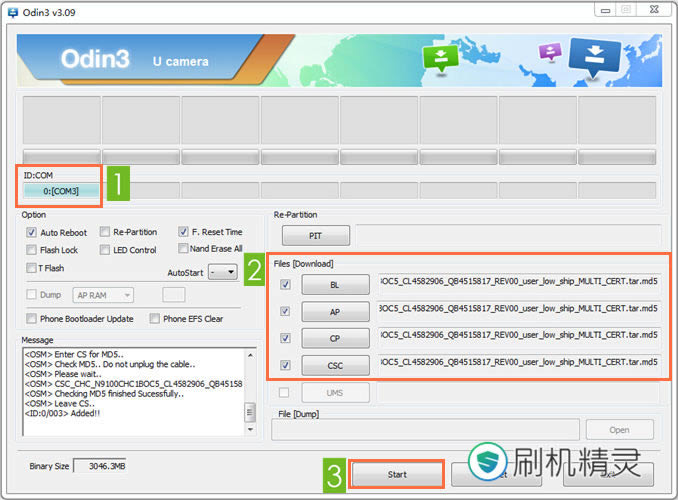Select the 0:[COM3] port field
The image size is (678, 500).
[x=61, y=190]
